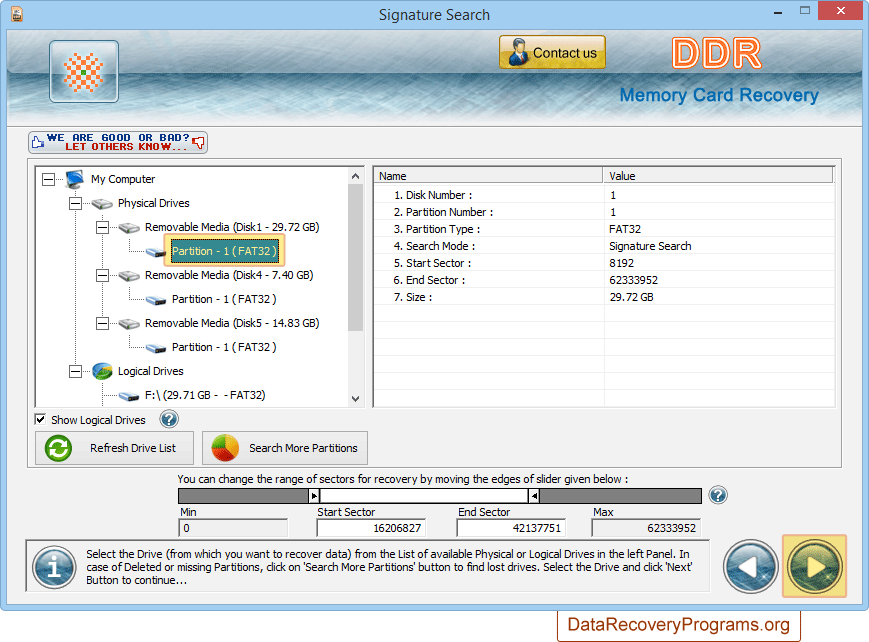Collapse the My Computer tree node
The width and height of the screenshot is (869, 642).
coord(48,180)
